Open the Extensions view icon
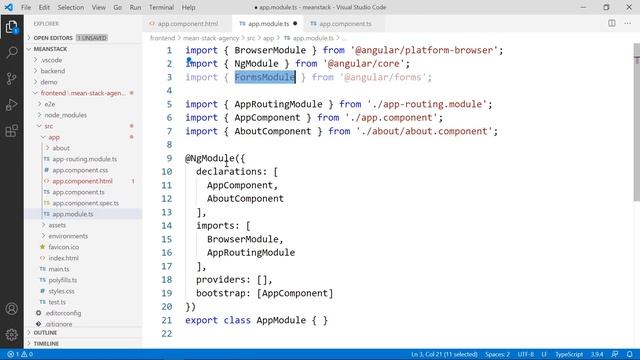Viewport: 640px width, 360px height. 11,131
